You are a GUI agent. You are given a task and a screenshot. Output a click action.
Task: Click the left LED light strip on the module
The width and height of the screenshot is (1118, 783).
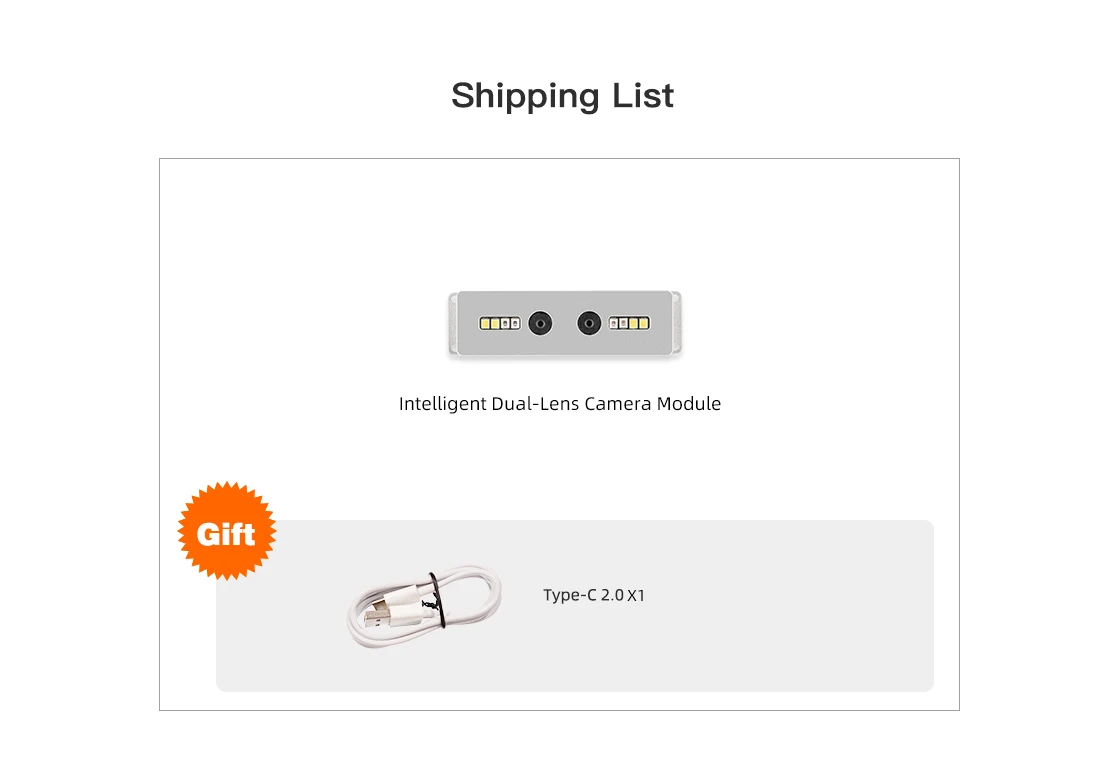tap(500, 323)
